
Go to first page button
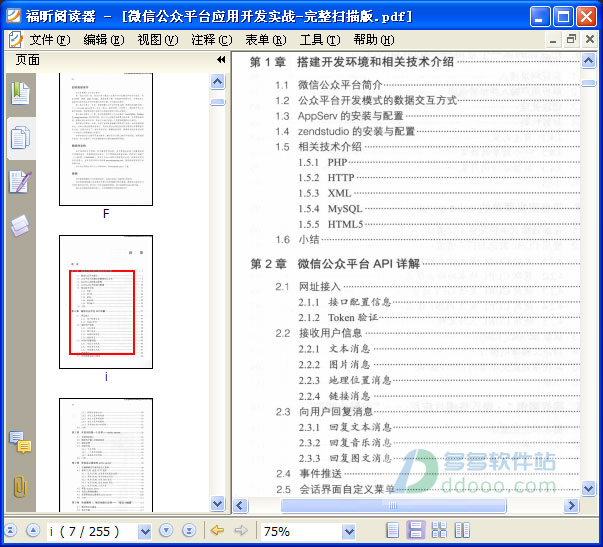click(x=10, y=531)
